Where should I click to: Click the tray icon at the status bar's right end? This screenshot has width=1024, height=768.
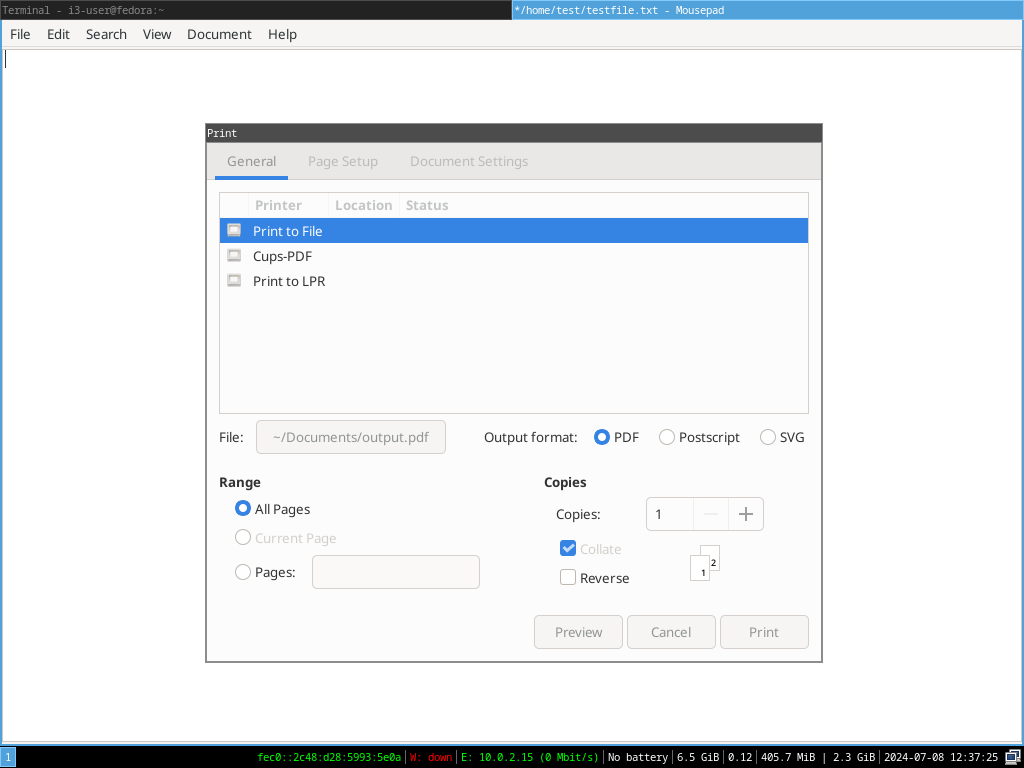pyautogui.click(x=1013, y=757)
